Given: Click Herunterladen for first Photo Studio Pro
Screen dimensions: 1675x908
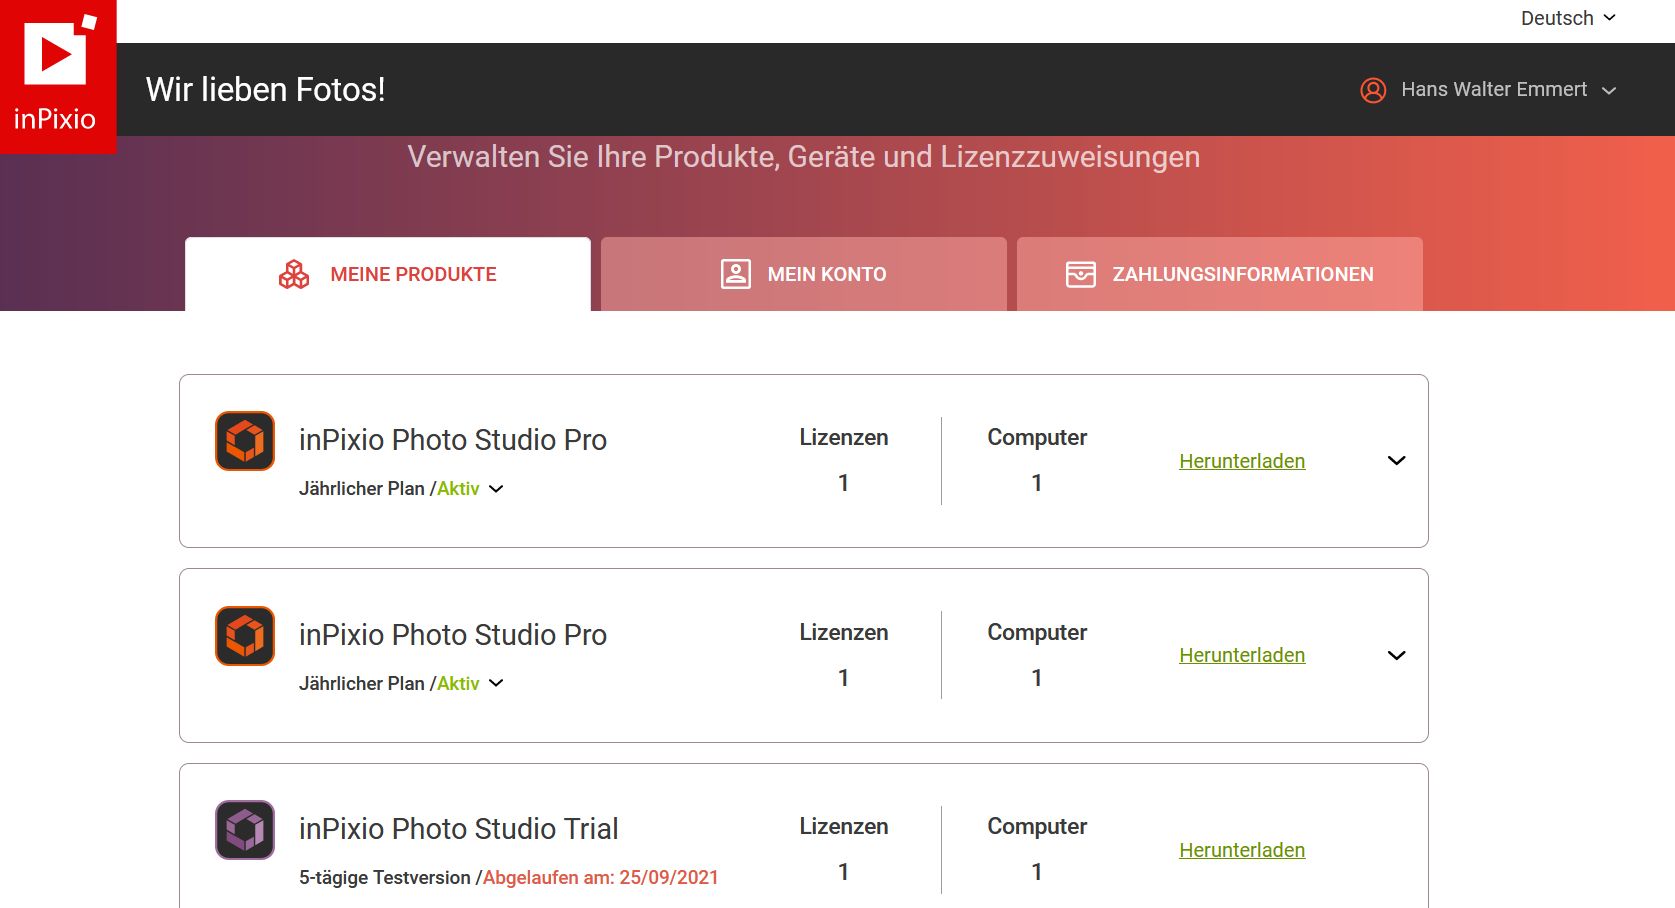Looking at the screenshot, I should 1242,461.
